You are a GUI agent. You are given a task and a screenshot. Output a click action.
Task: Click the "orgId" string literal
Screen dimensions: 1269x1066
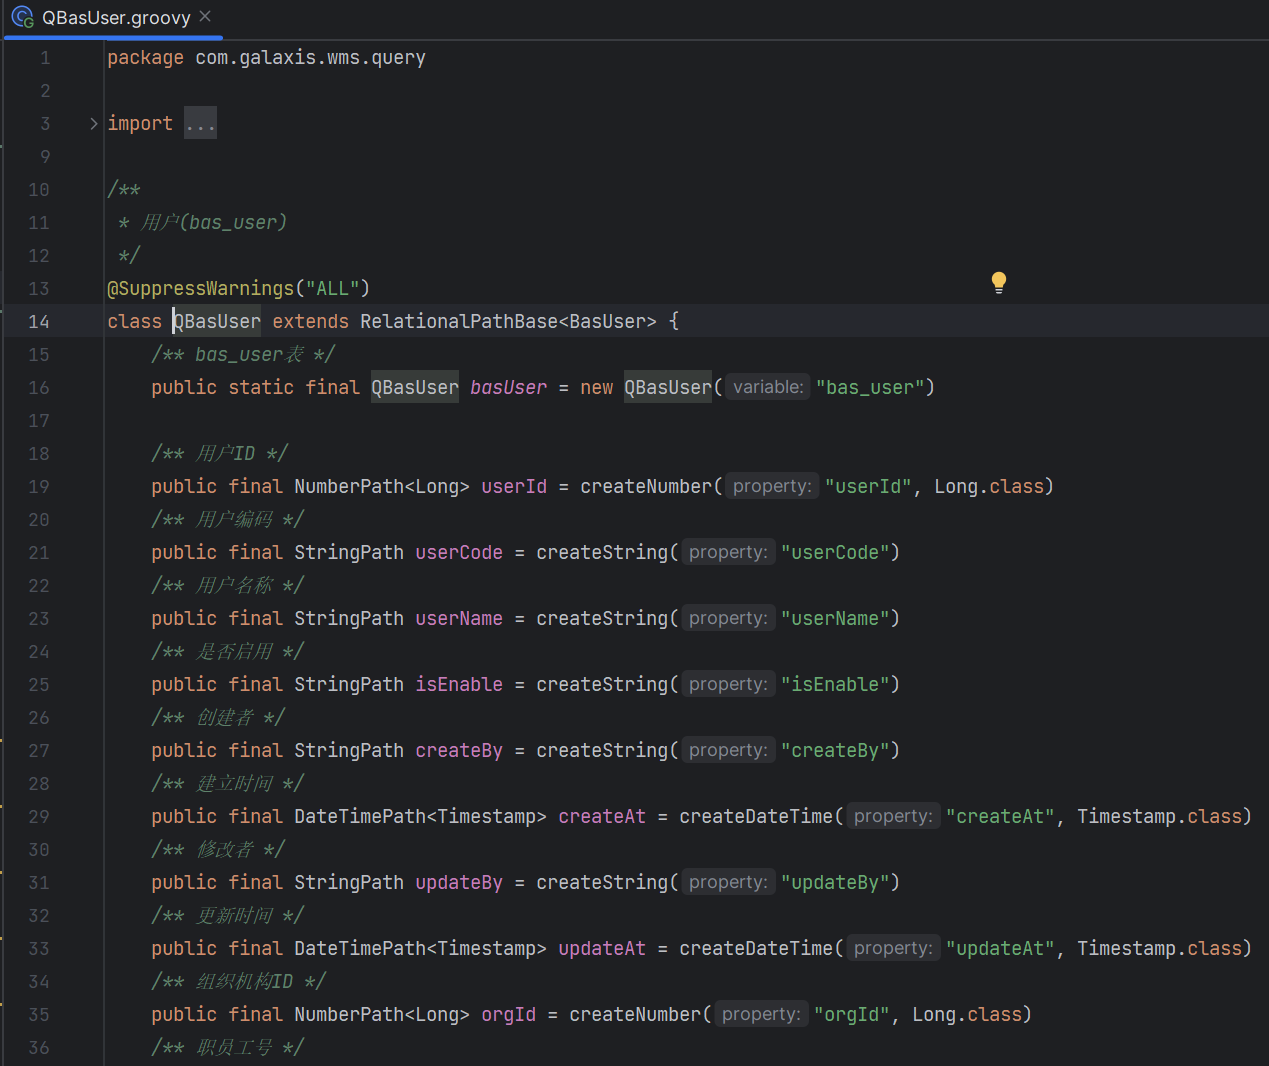851,1014
